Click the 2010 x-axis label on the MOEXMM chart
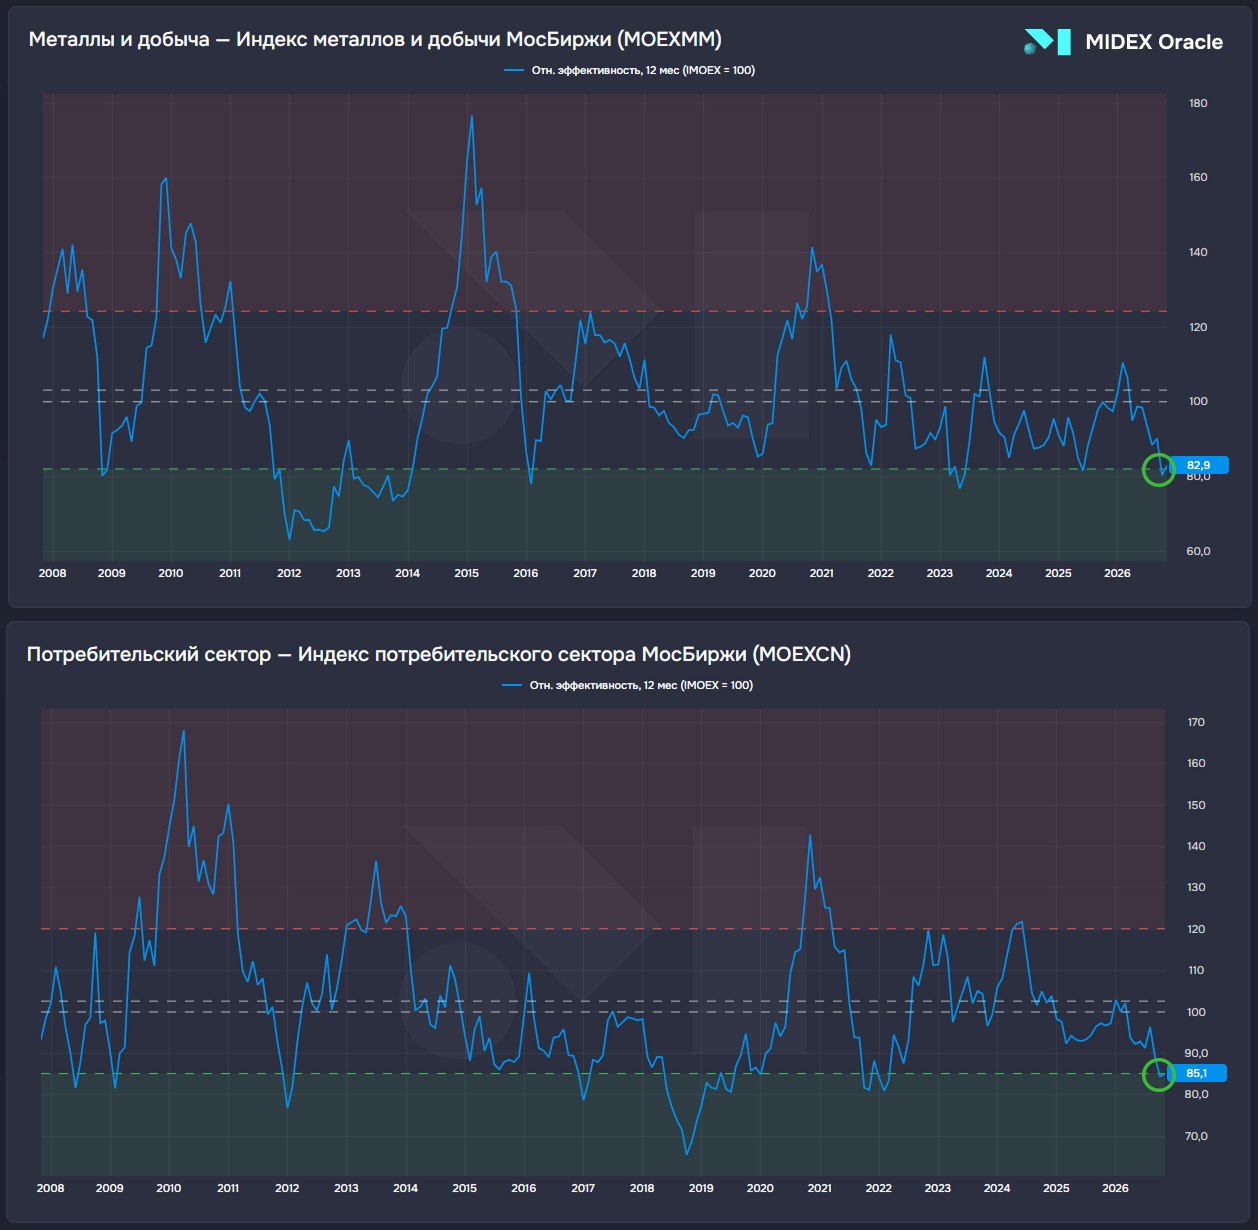The image size is (1258, 1230). (170, 573)
